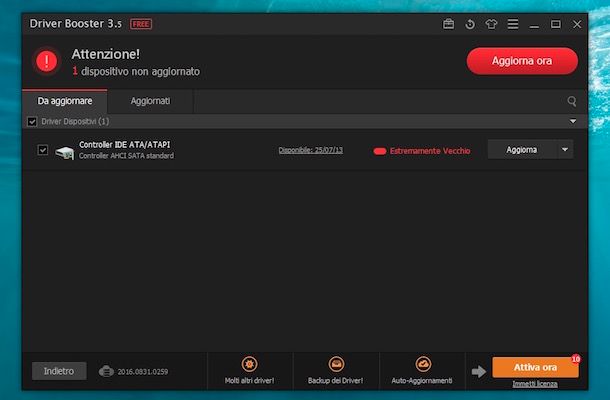
Task: Open the skin shirt icon
Action: pos(491,24)
